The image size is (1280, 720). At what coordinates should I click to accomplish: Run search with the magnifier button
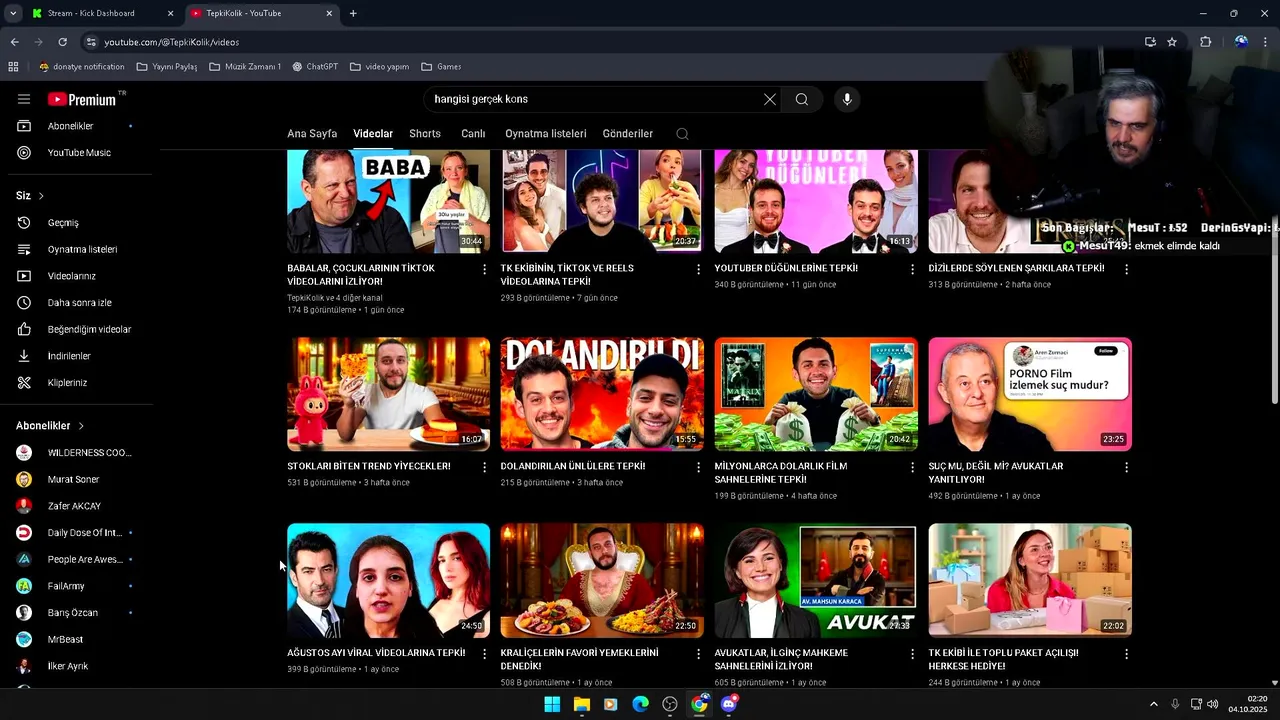coord(801,99)
